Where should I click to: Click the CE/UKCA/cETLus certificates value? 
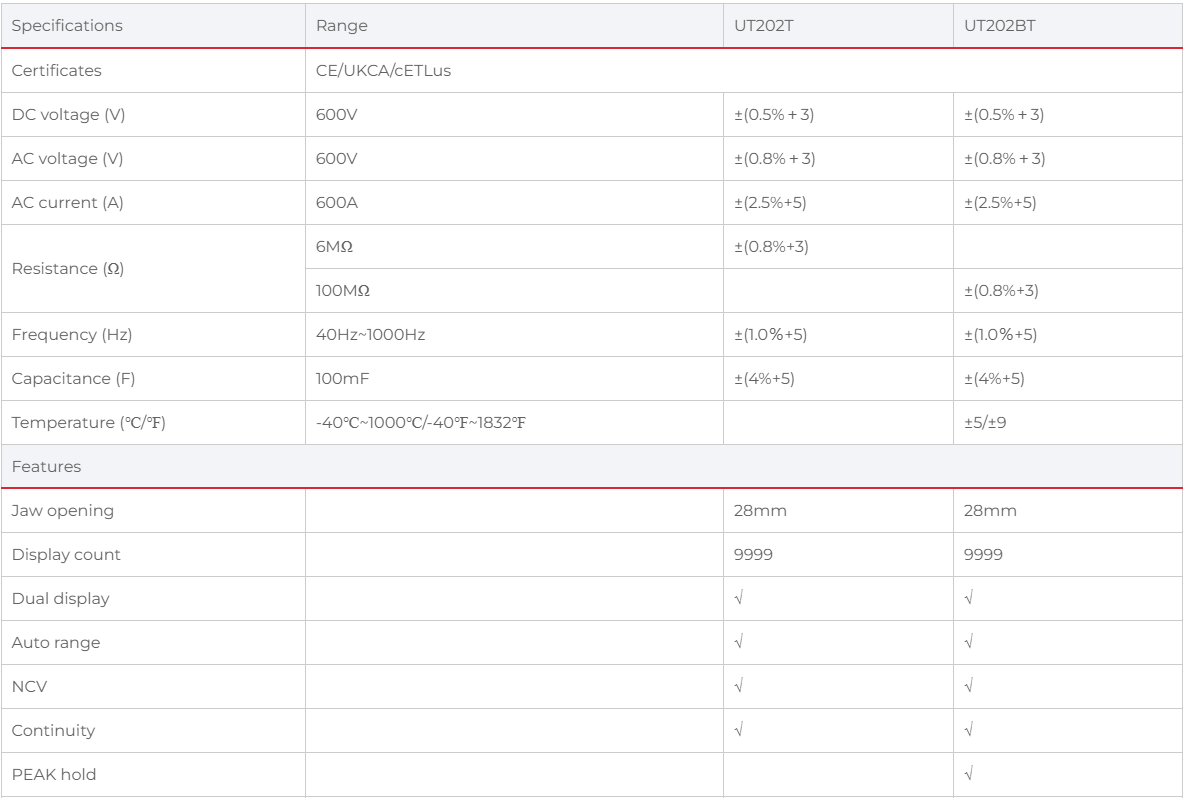[x=383, y=70]
